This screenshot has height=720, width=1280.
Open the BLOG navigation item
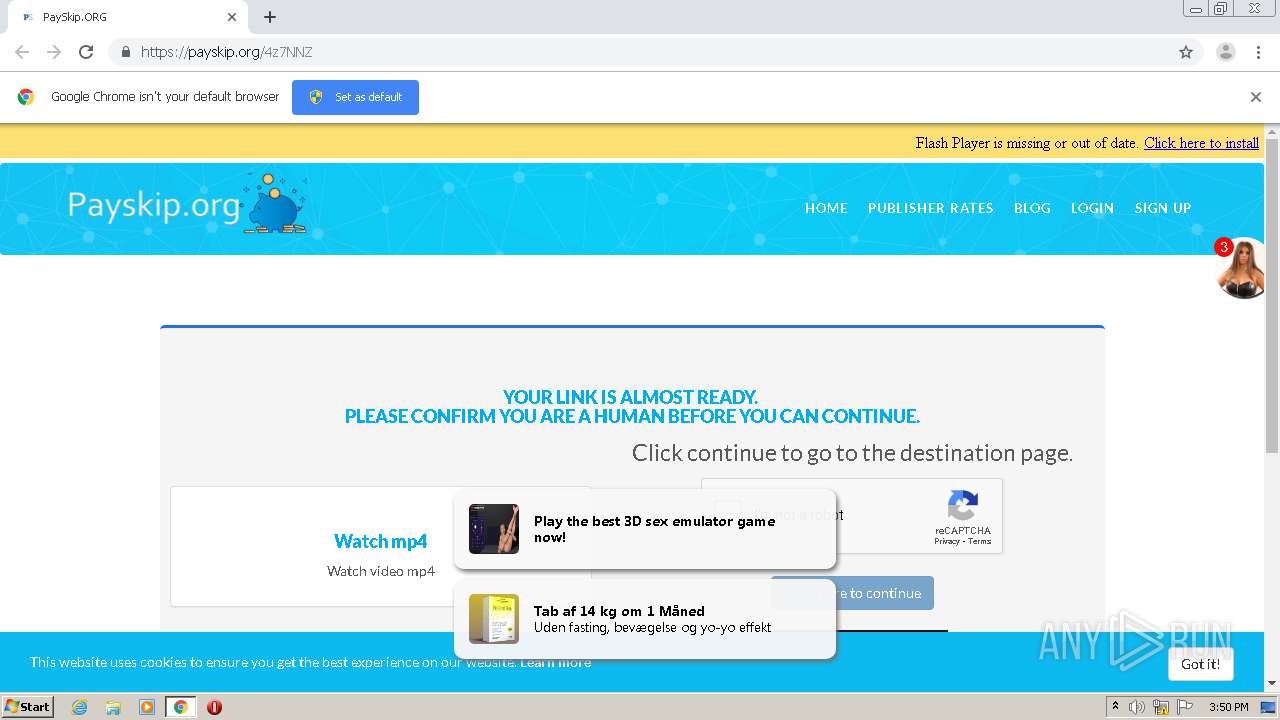[1032, 208]
